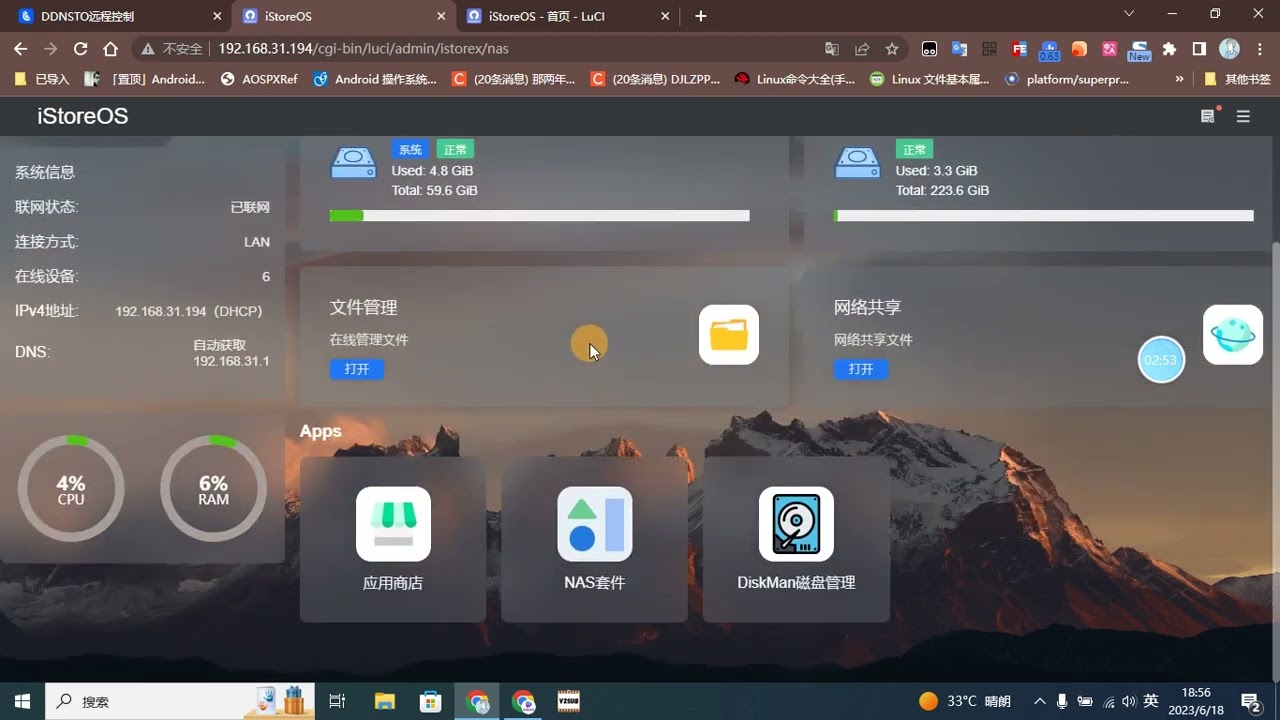Click the pink translation extension icon

[x=1109, y=49]
